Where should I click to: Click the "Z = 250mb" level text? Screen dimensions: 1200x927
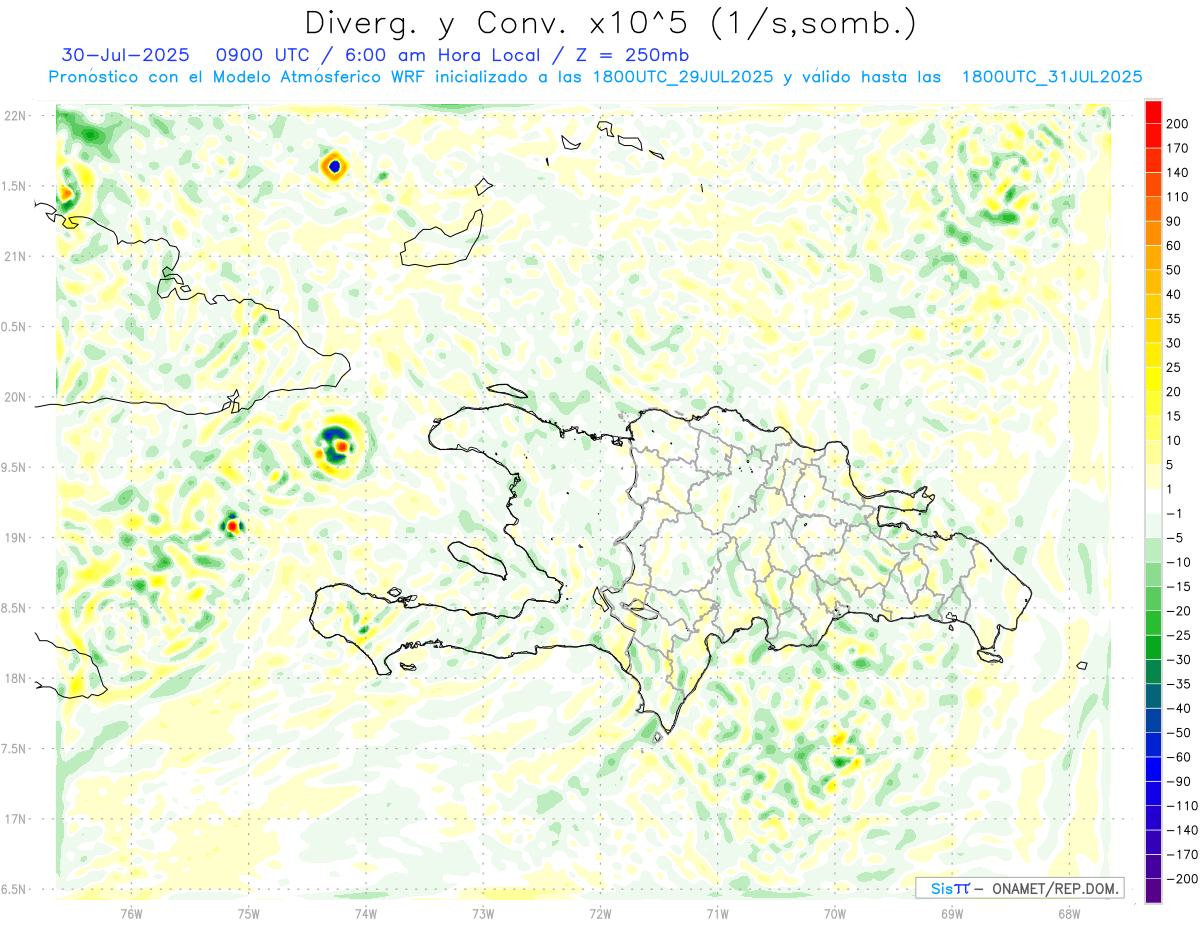[x=632, y=54]
